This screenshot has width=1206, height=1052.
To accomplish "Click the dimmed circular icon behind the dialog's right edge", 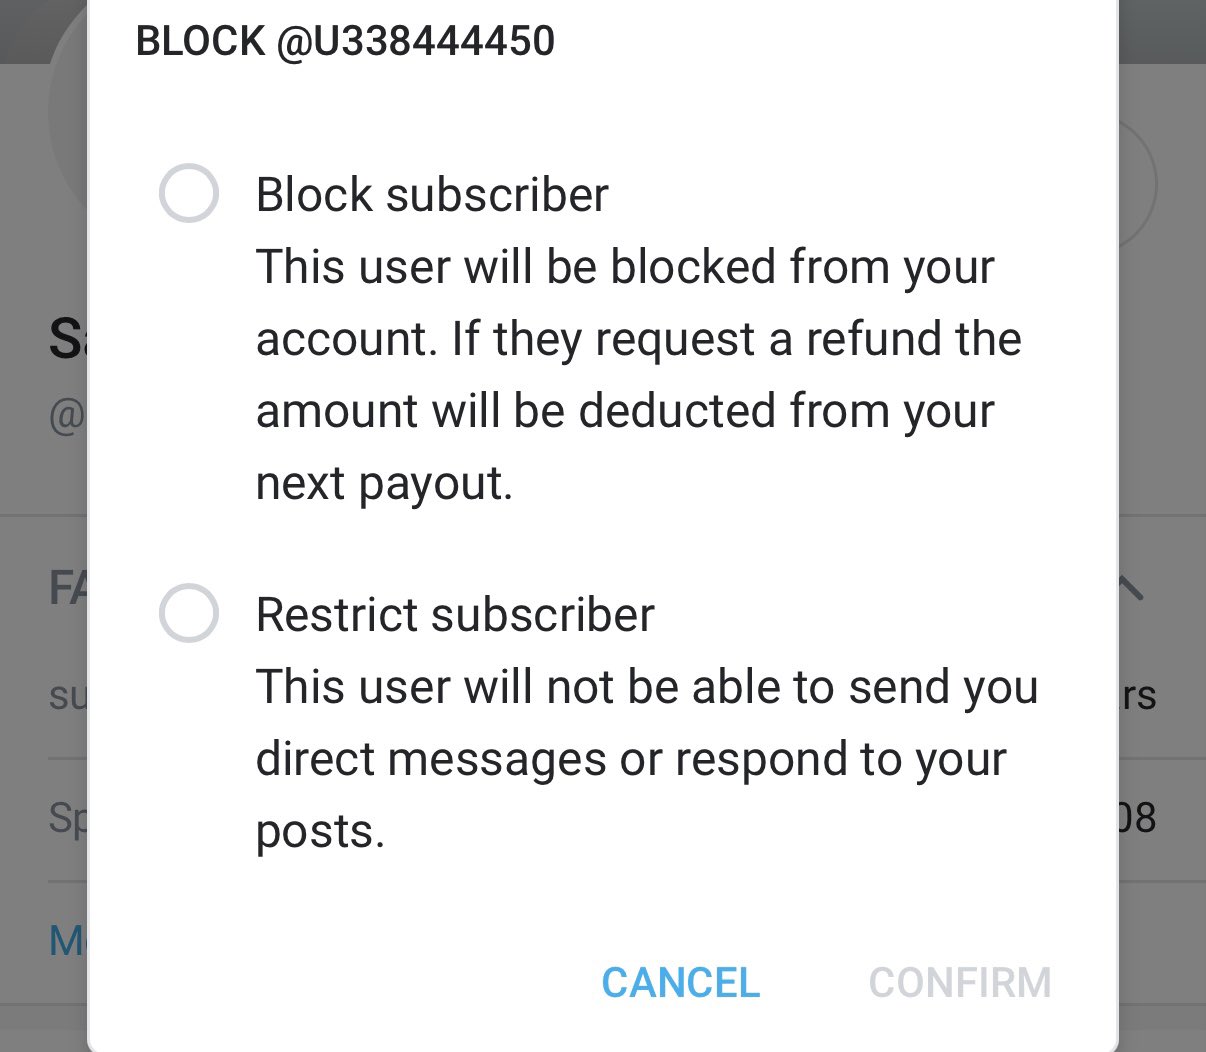I will [x=1137, y=185].
